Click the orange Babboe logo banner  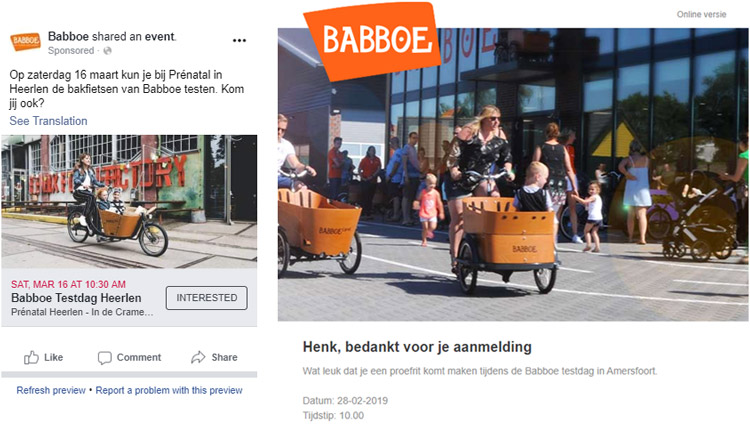373,40
